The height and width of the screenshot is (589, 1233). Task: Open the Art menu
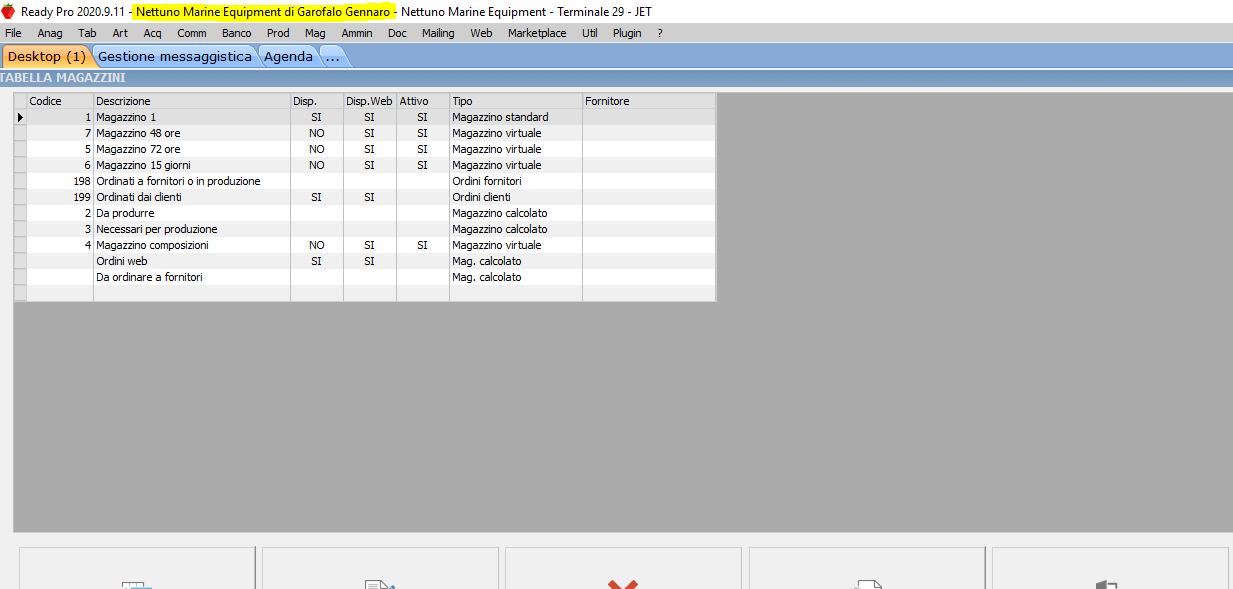120,33
